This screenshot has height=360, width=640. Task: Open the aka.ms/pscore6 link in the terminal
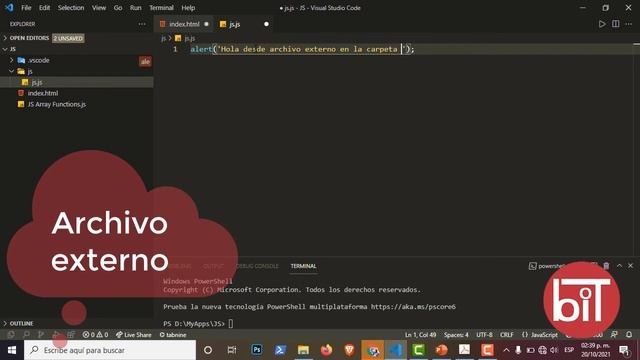[413, 307]
